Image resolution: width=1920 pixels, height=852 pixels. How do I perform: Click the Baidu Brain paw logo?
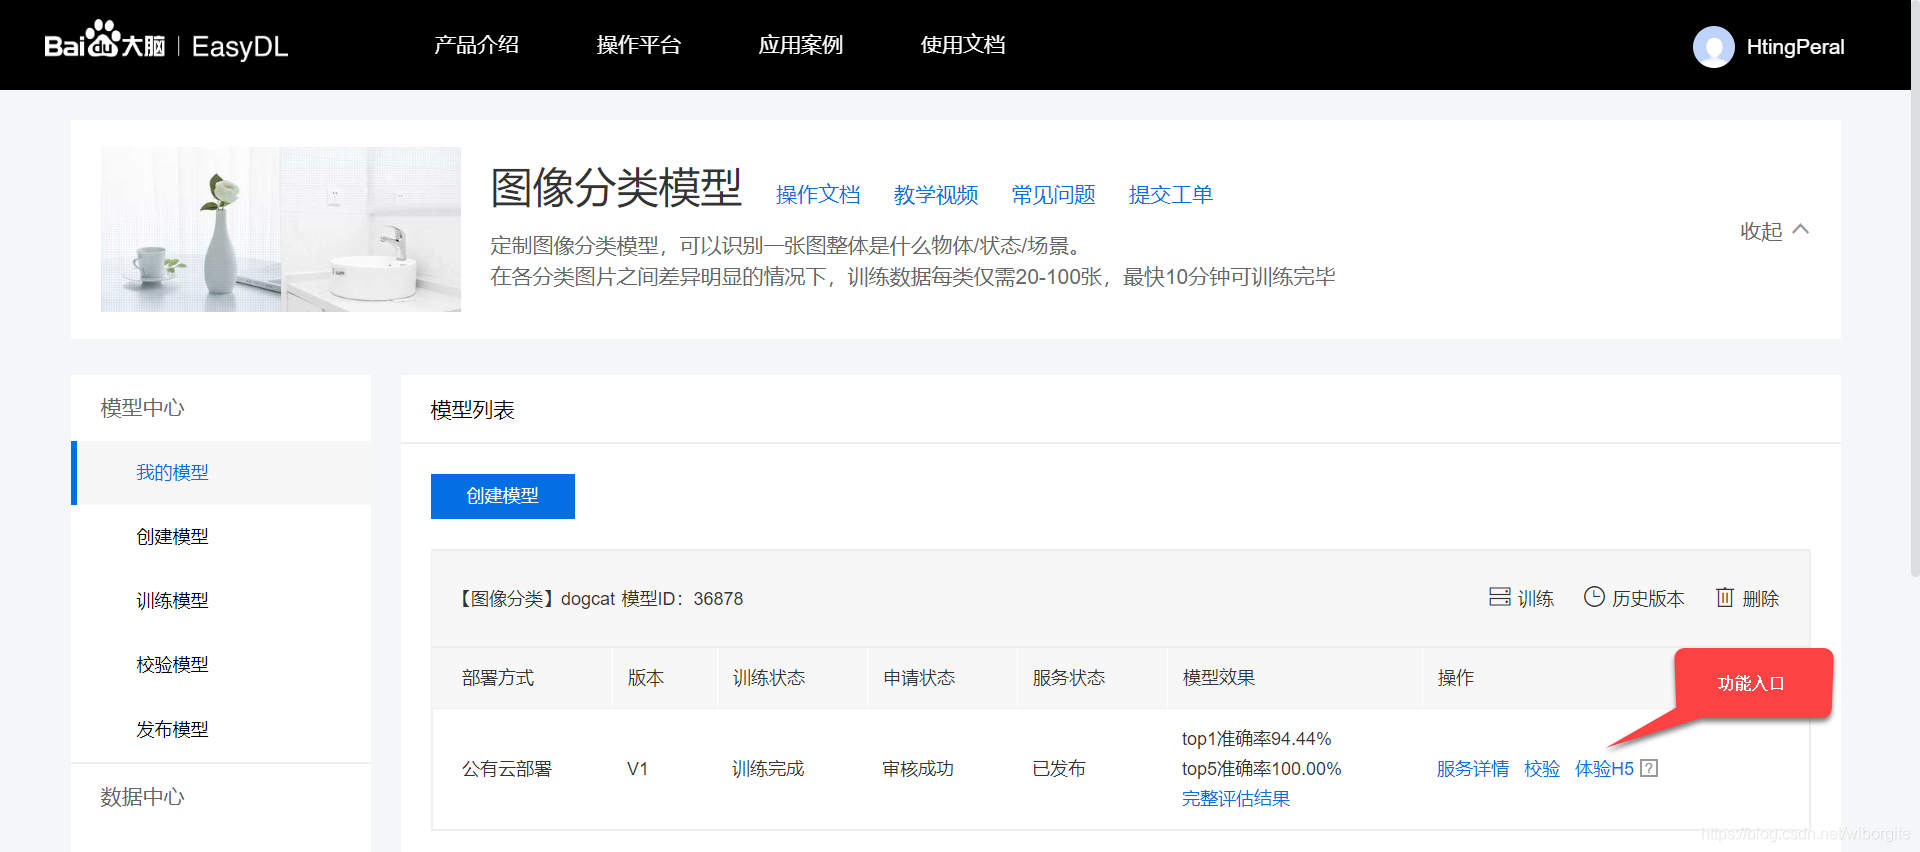[x=103, y=40]
